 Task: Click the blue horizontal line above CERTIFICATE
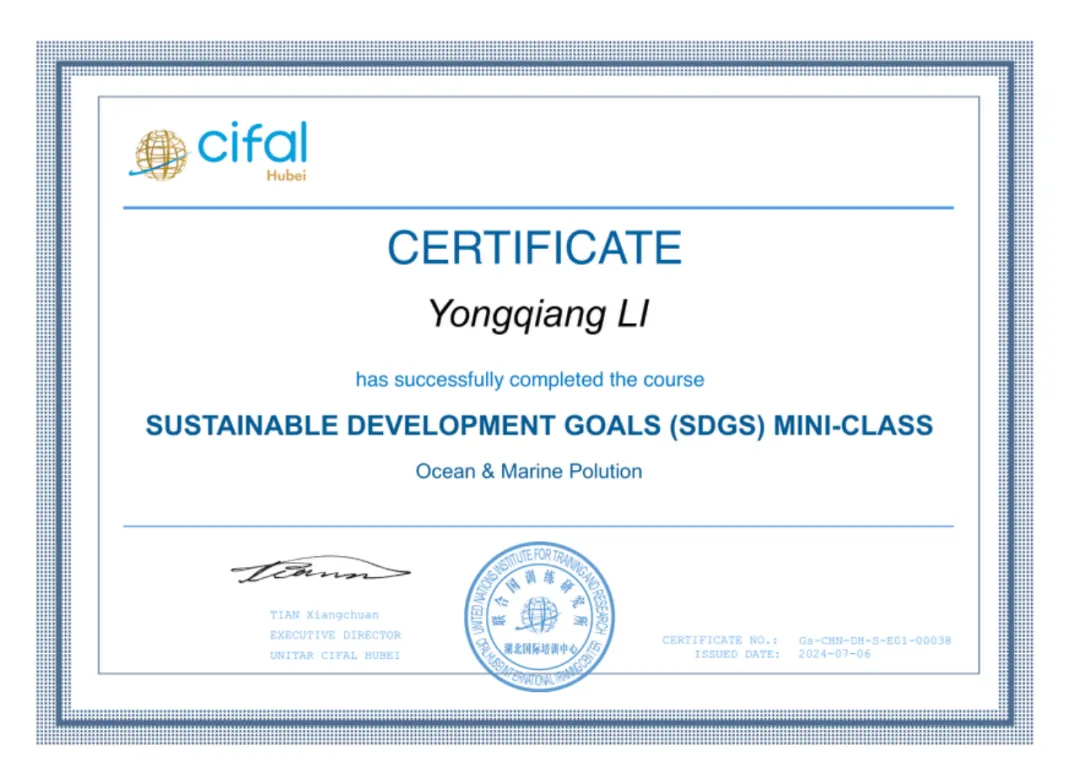click(x=538, y=208)
